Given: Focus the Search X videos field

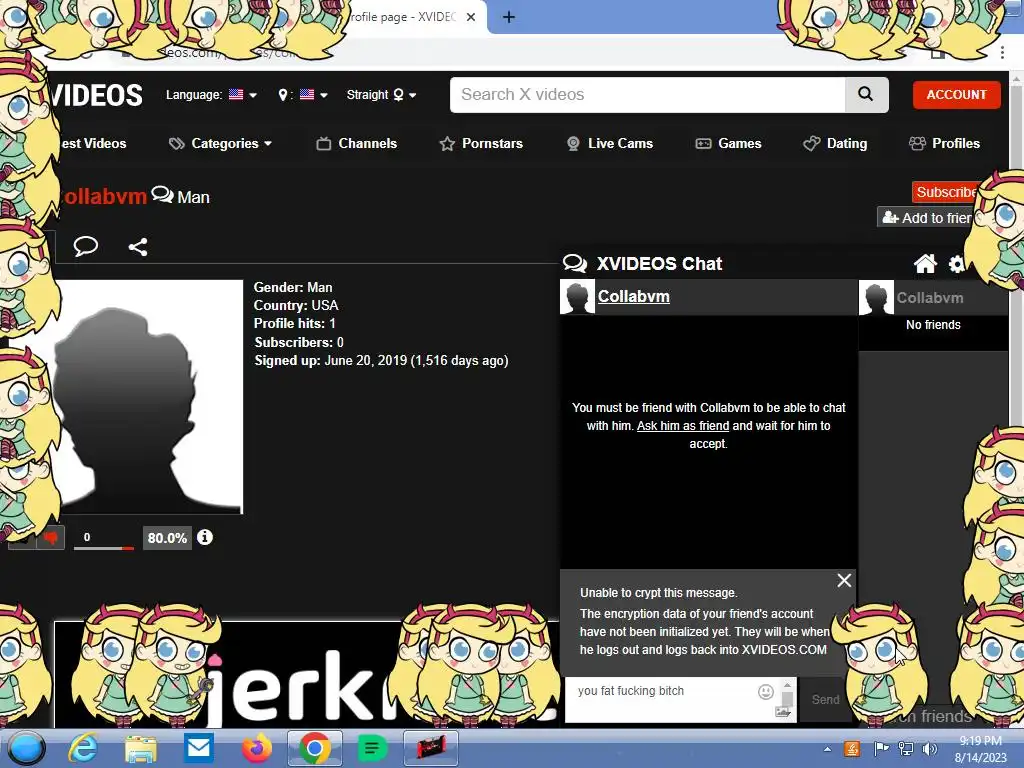Looking at the screenshot, I should click(x=648, y=95).
